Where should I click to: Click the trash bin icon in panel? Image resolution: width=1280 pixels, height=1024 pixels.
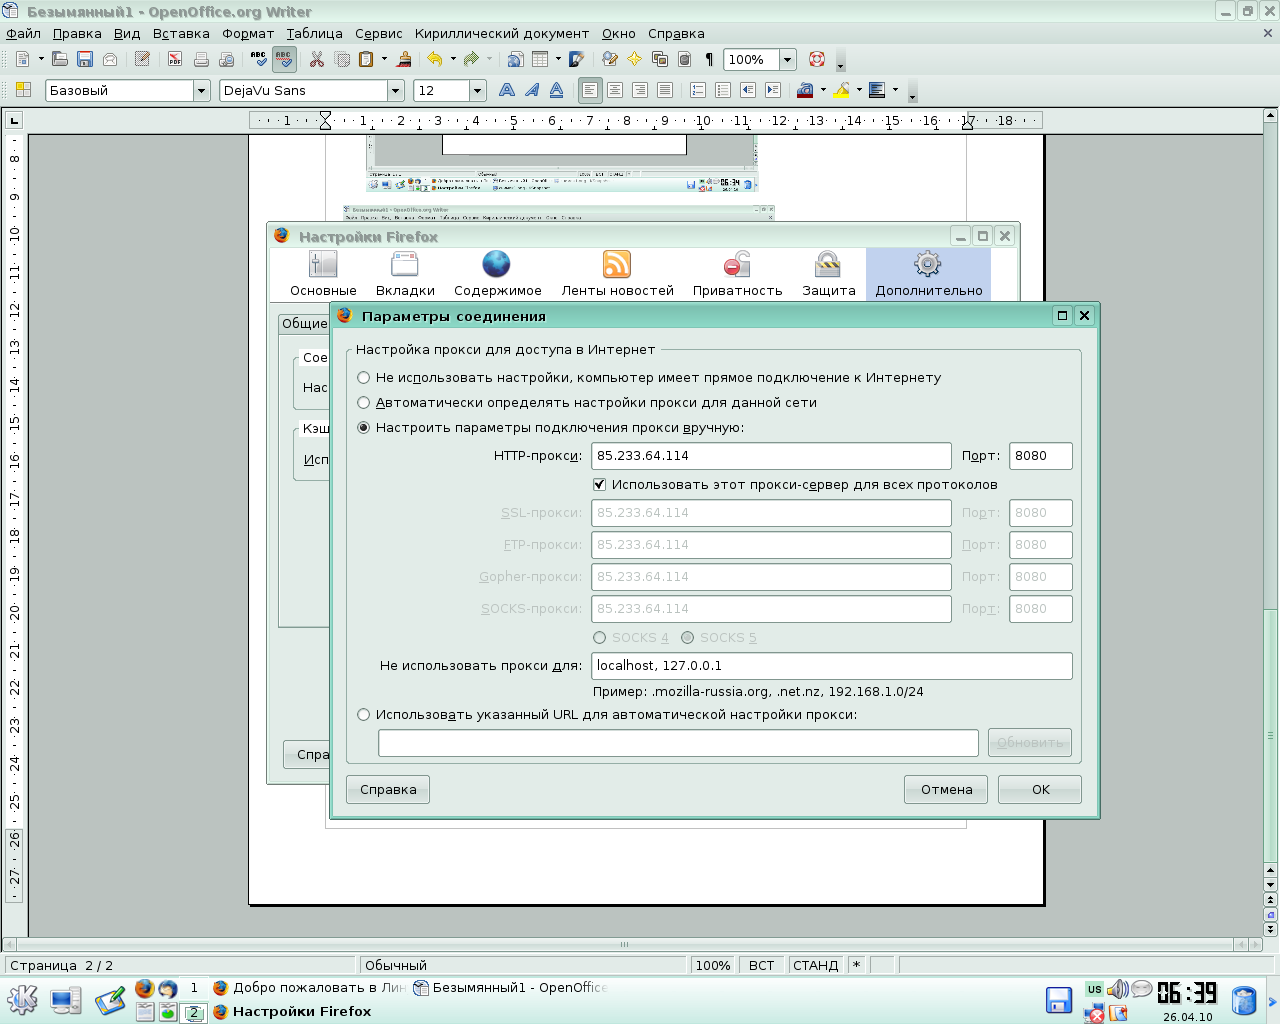pyautogui.click(x=1244, y=1000)
